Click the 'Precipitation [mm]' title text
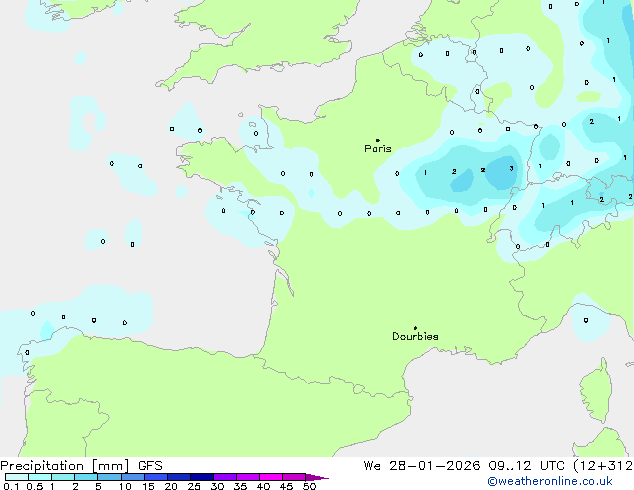Screen dimensions: 634x490 (65, 466)
